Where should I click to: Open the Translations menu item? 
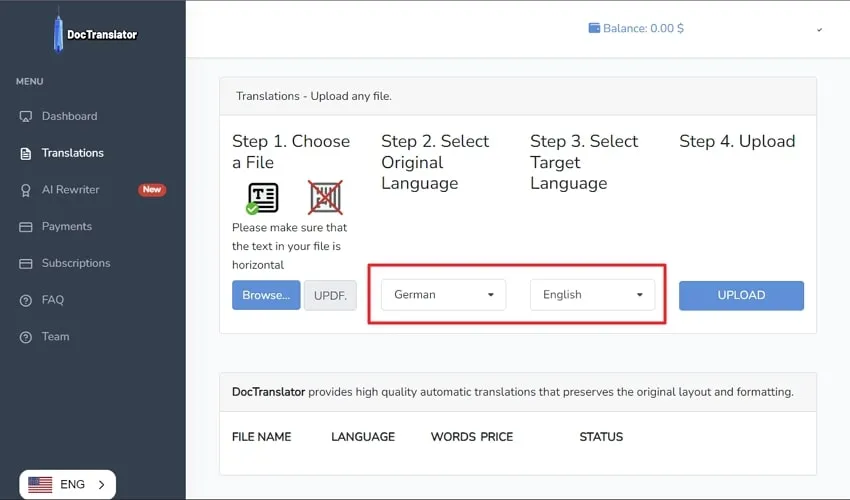73,153
